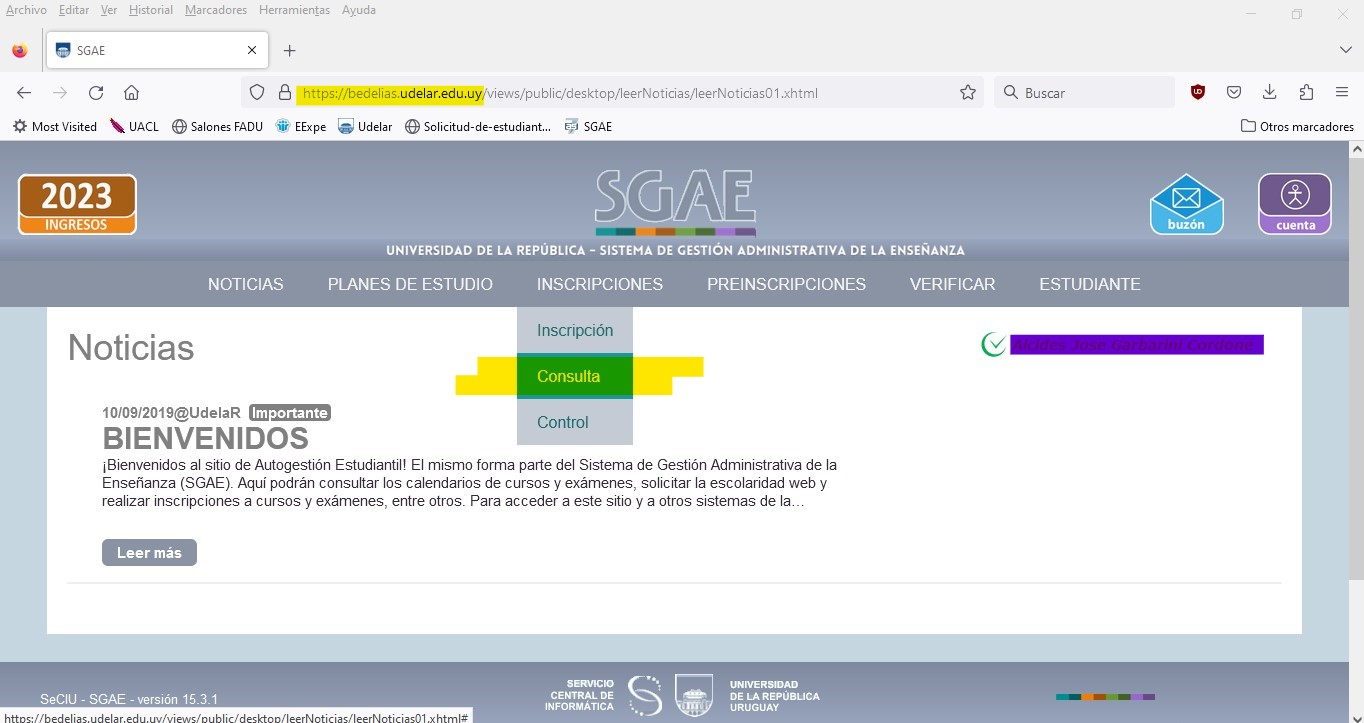Go to the NOTICIAS section
Image resolution: width=1364 pixels, height=723 pixels.
tap(246, 284)
